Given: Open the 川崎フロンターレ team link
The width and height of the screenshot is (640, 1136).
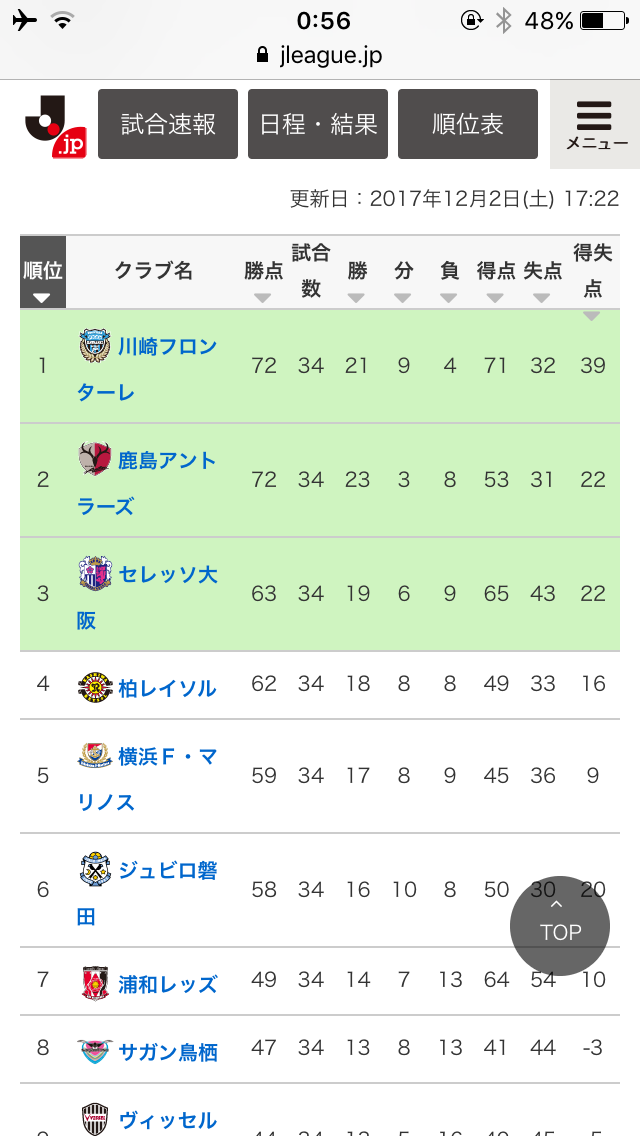Looking at the screenshot, I should pos(147,369).
